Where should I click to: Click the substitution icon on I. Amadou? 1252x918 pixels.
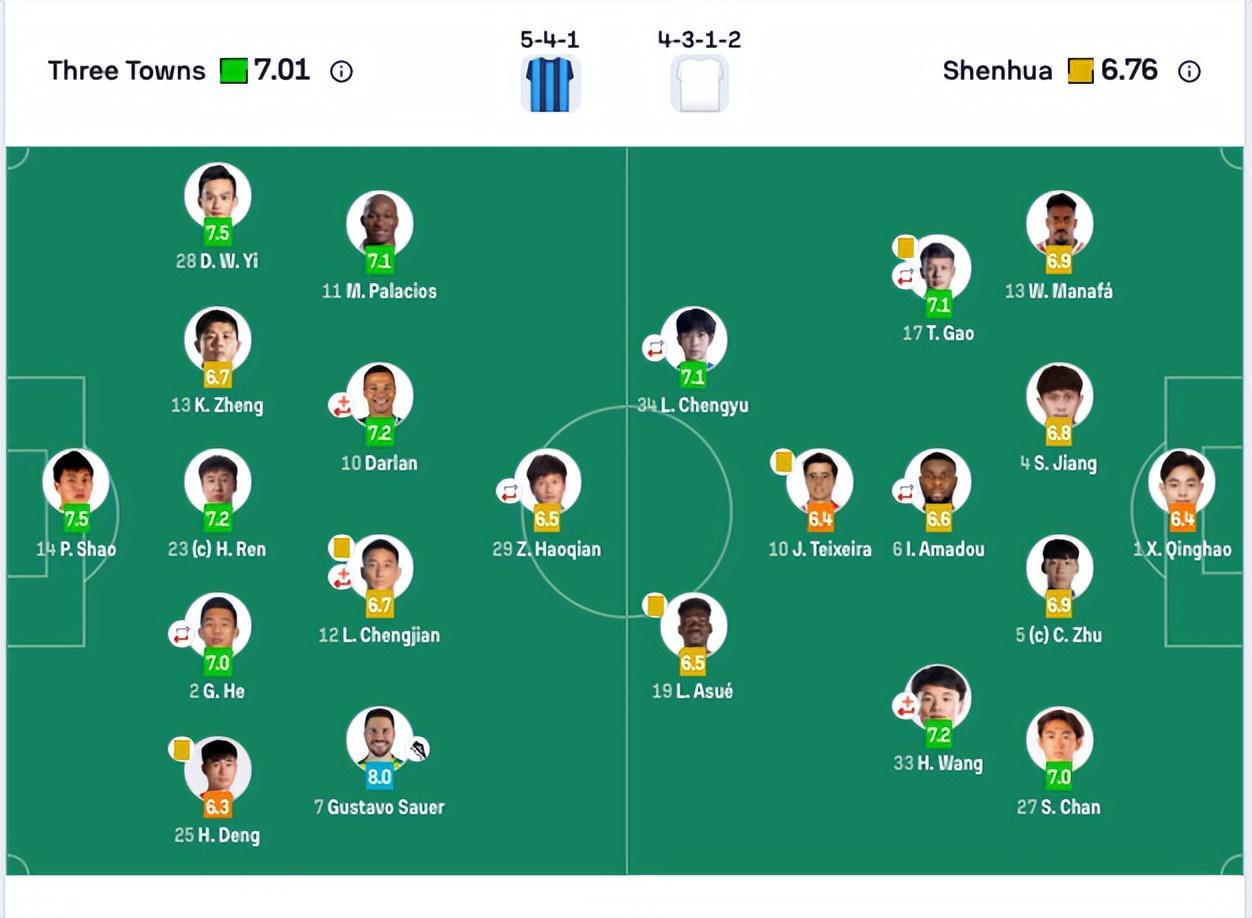[904, 492]
